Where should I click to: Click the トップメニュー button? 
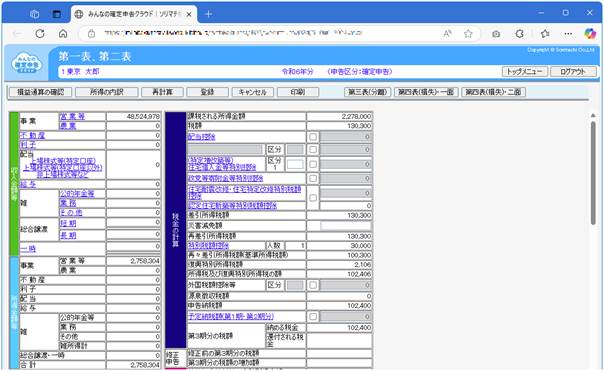[524, 72]
